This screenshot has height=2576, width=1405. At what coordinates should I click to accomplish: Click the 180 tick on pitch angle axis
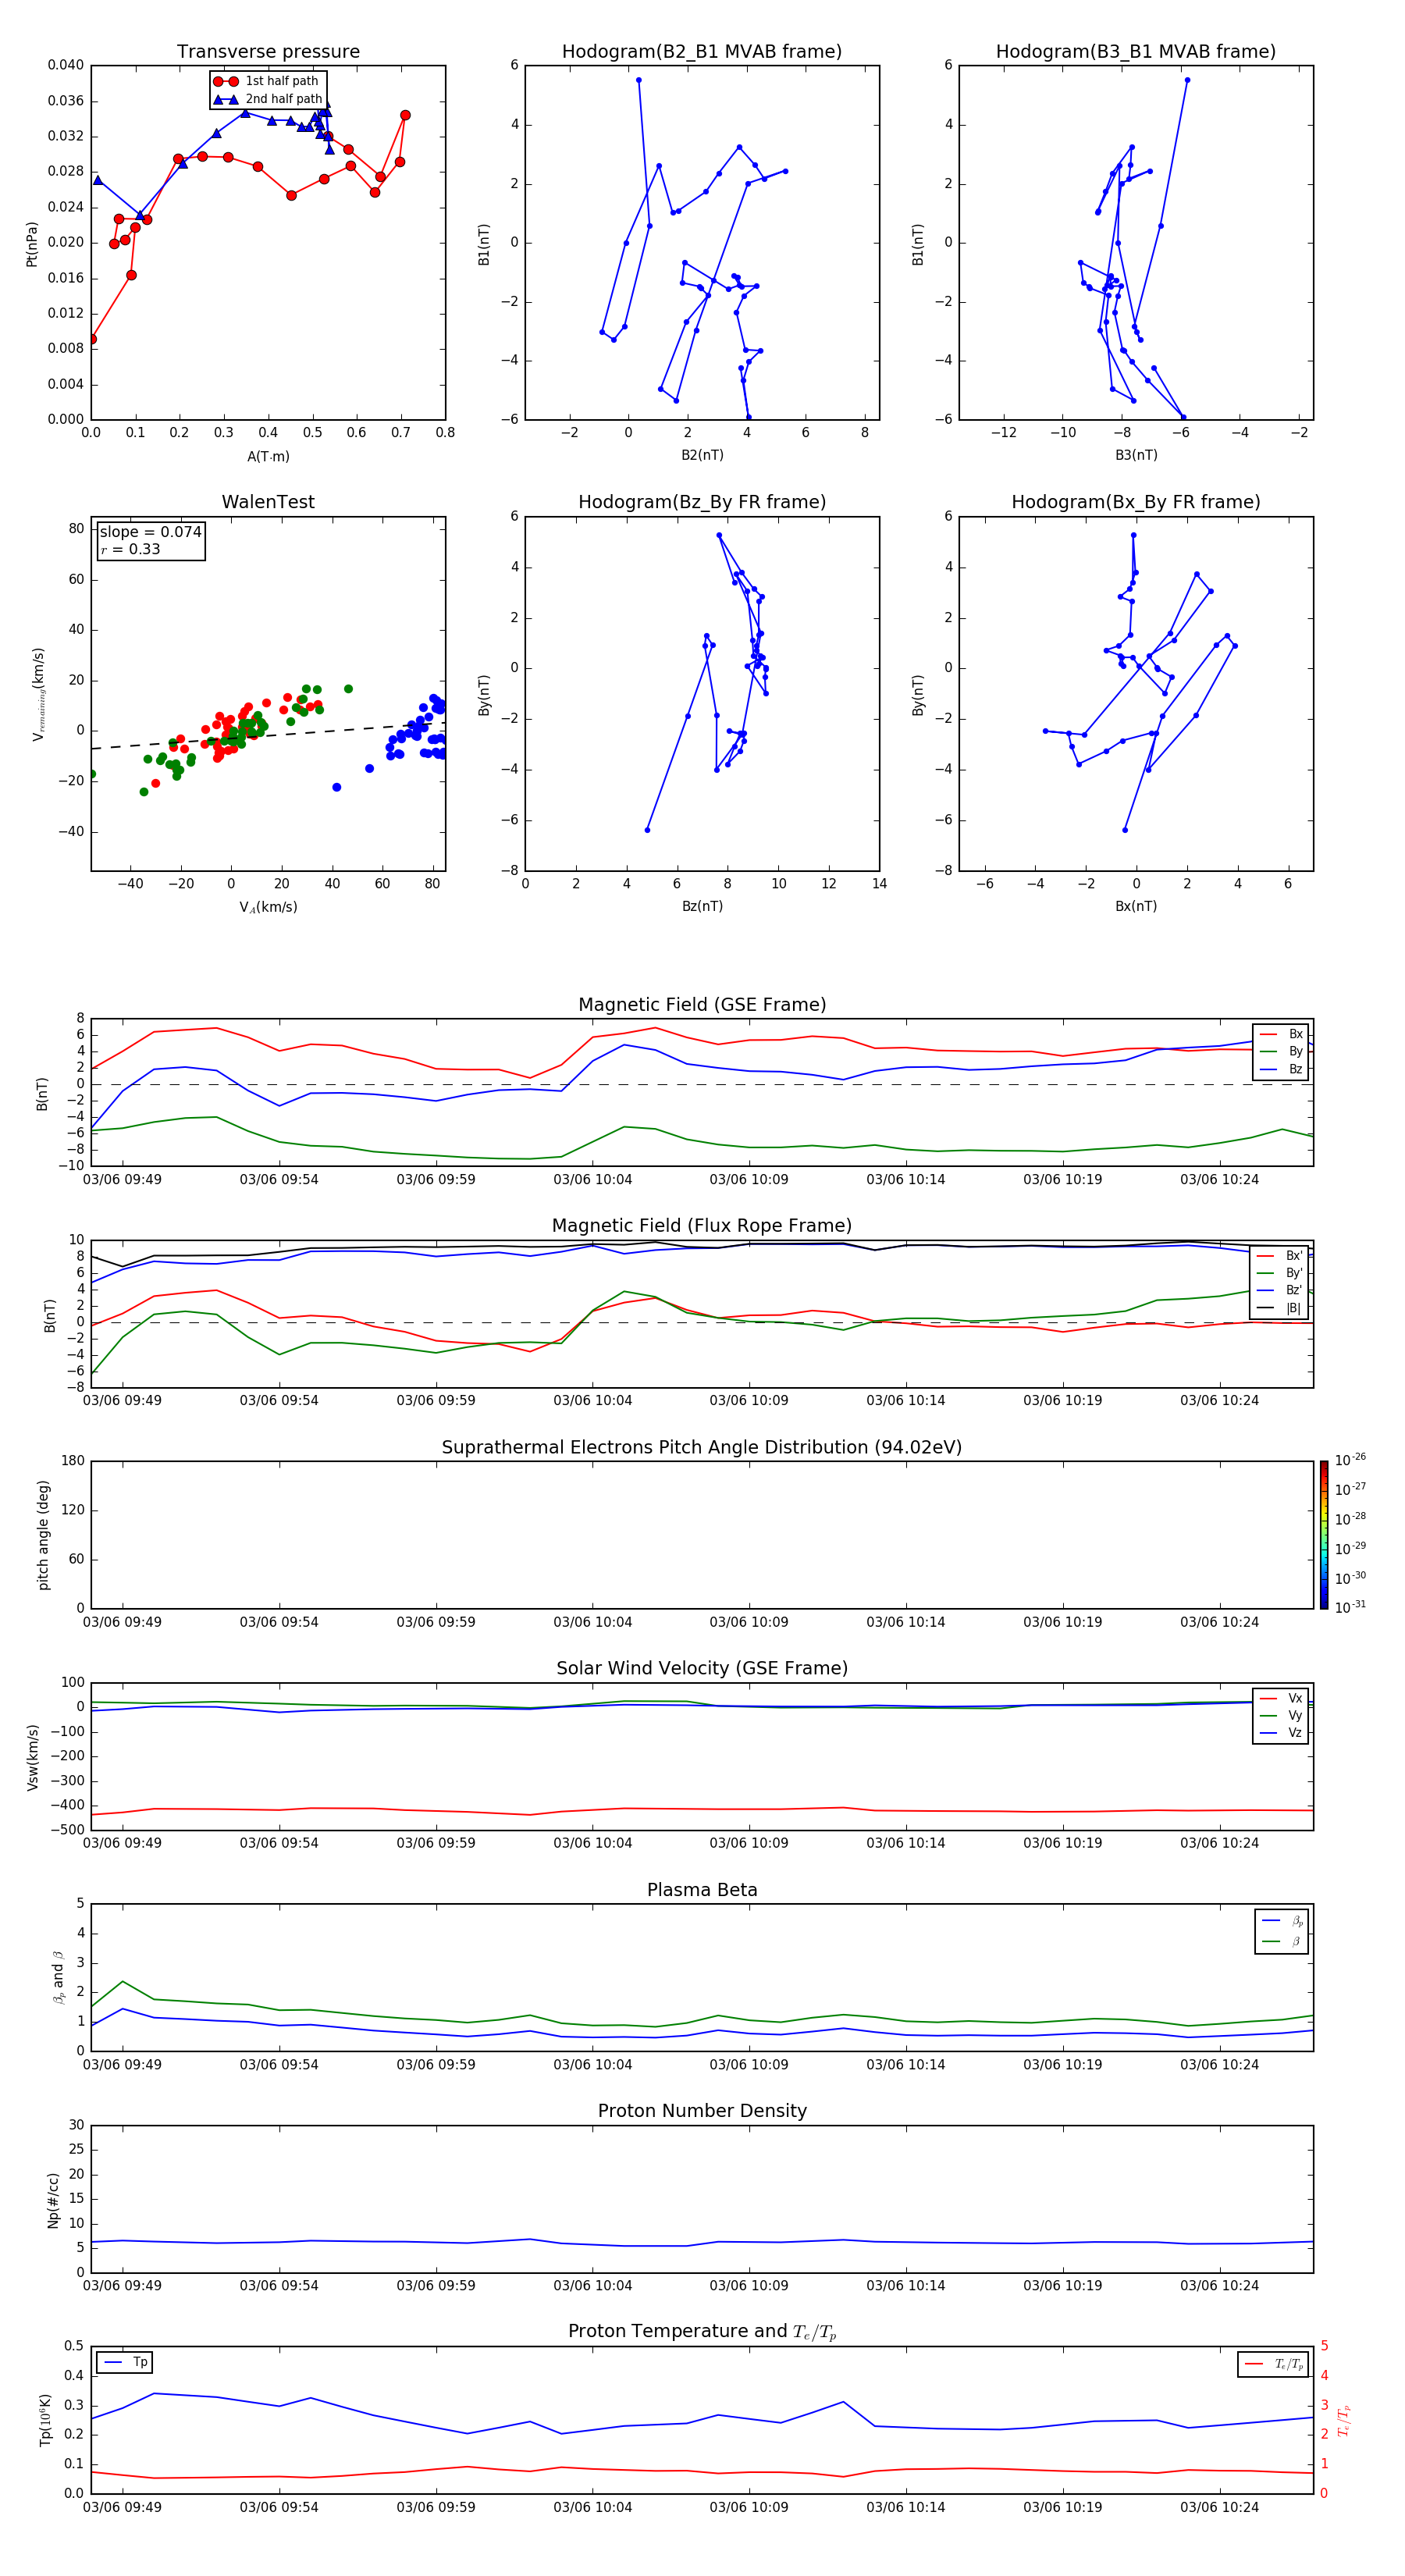pyautogui.click(x=73, y=1461)
